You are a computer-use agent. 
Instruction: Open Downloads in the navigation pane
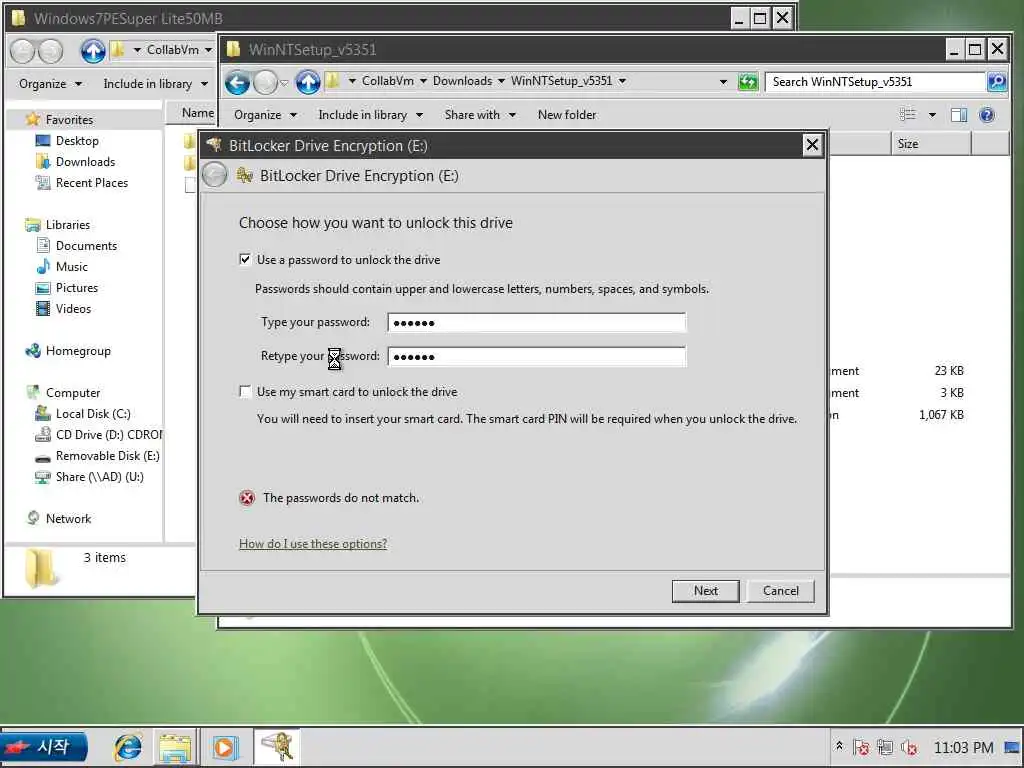tap(85, 161)
